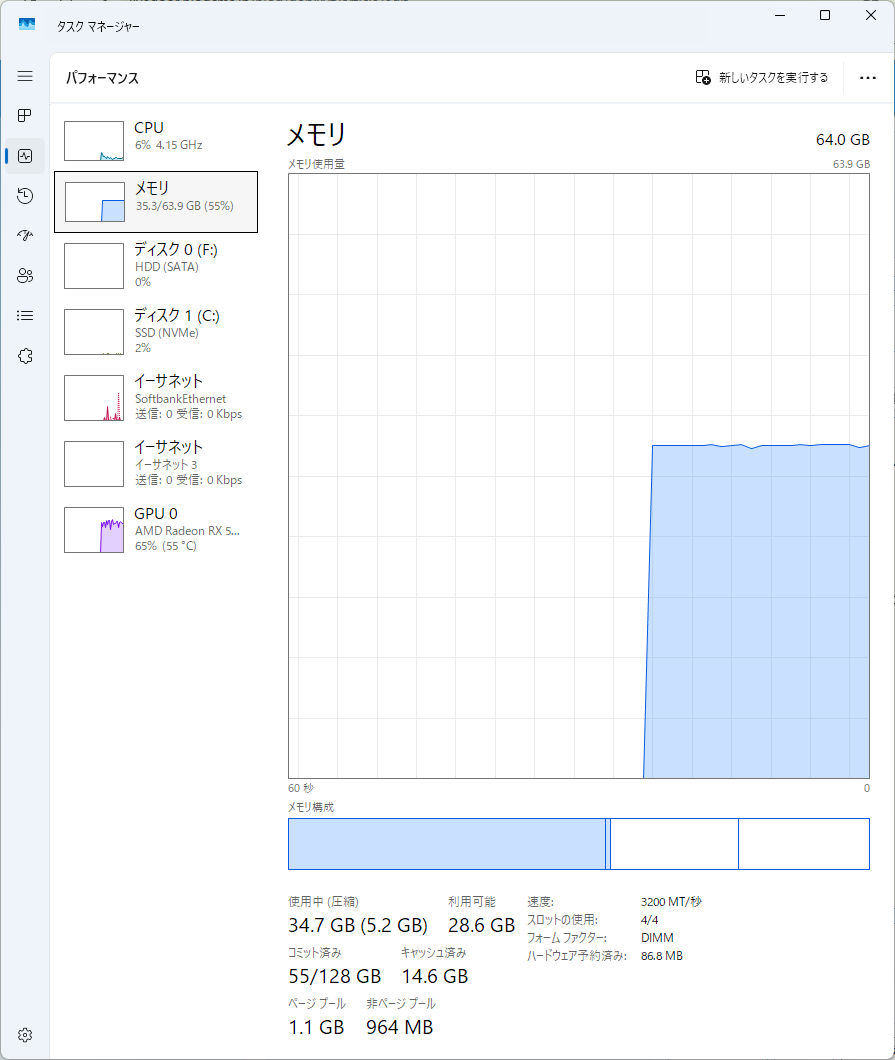The image size is (895, 1060).
Task: Click the Task Manager title bar icon
Action: [27, 24]
